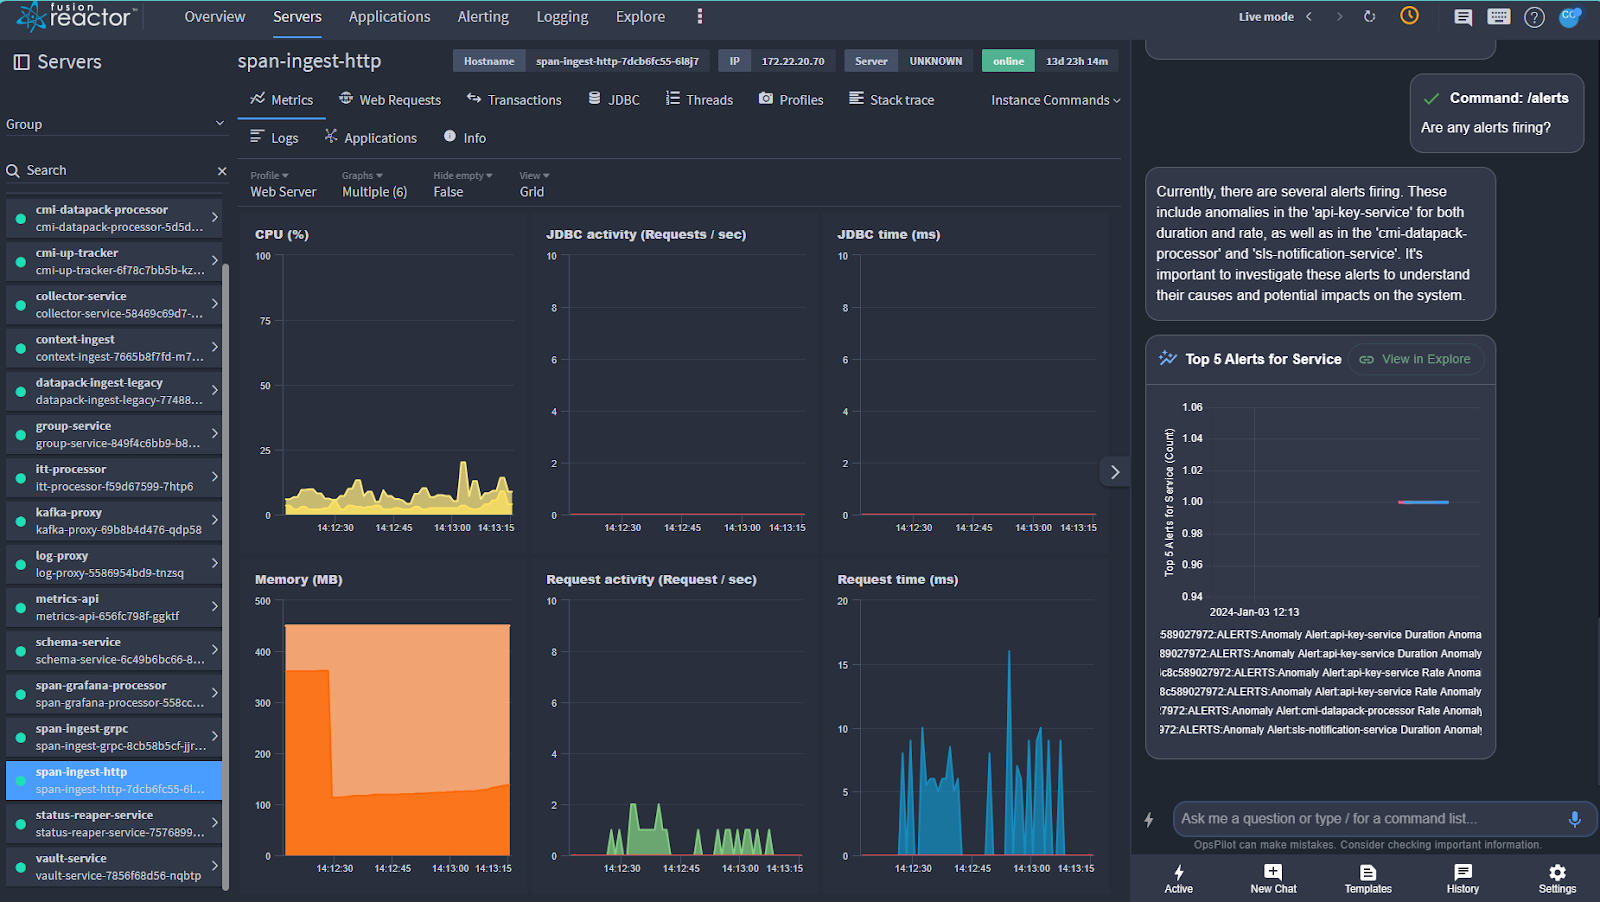1600x902 pixels.
Task: Open the Alerting menu
Action: point(483,17)
